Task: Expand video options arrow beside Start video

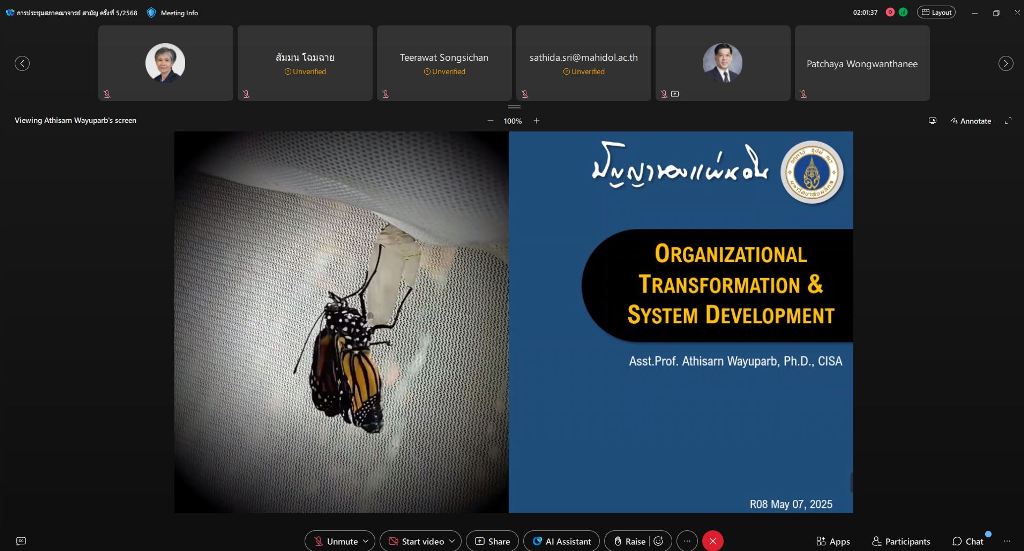Action: [x=453, y=541]
